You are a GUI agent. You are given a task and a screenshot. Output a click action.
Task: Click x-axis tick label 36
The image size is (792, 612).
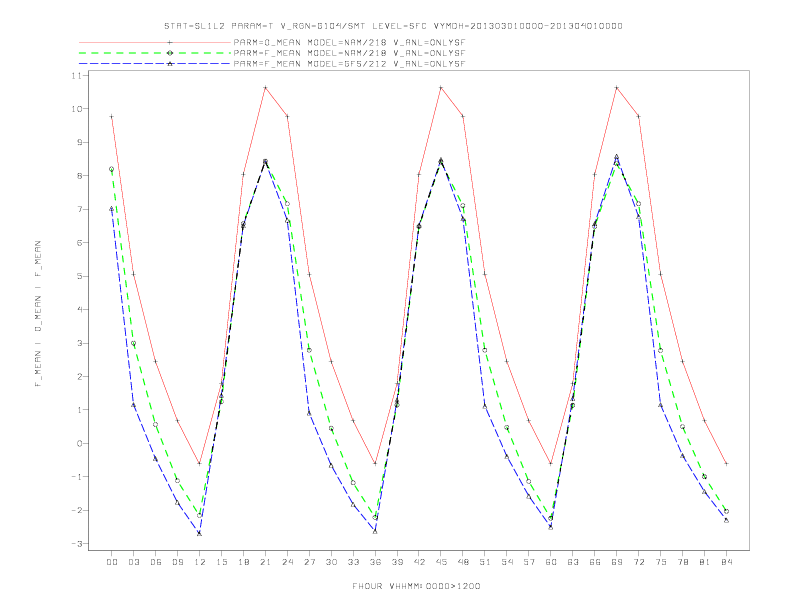pyautogui.click(x=375, y=562)
